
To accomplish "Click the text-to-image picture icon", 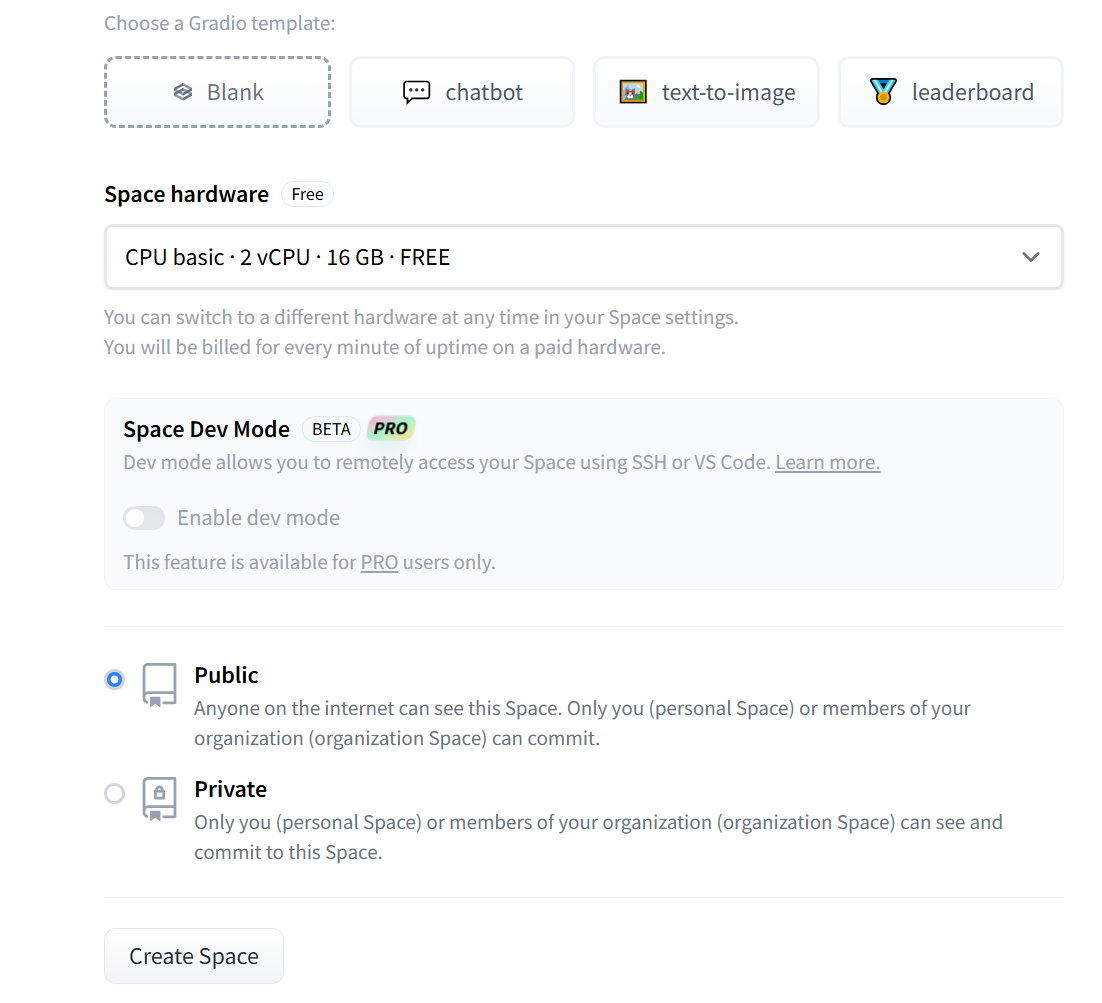I will pos(633,92).
